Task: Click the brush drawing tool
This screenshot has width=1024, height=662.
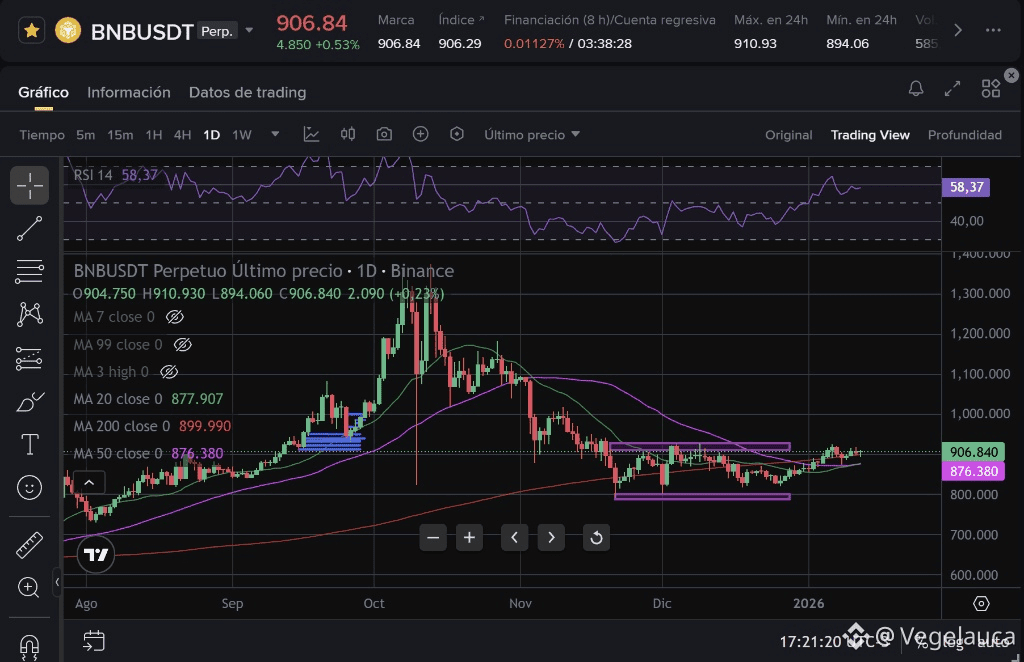Action: (29, 402)
